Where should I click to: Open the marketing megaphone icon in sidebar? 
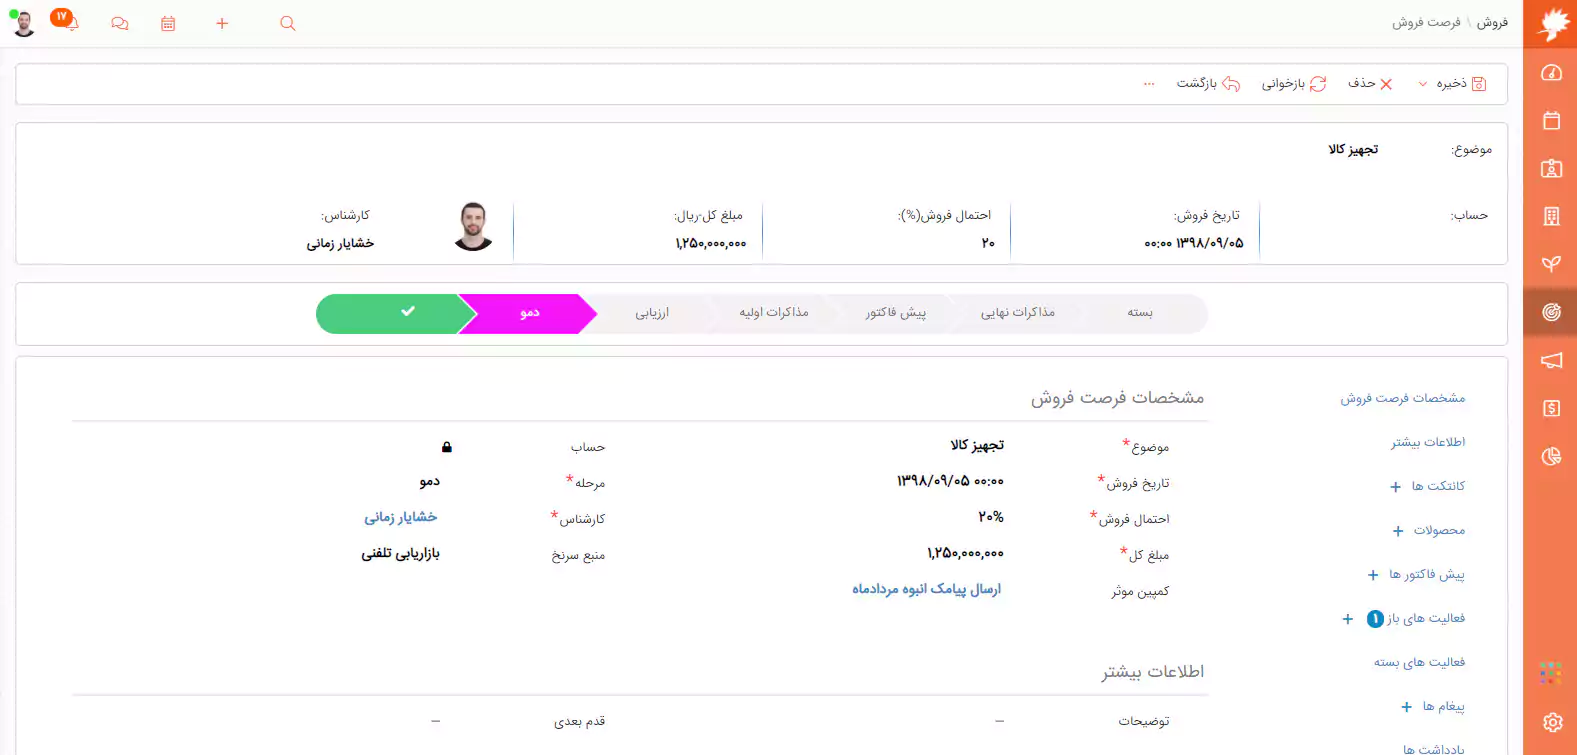(1551, 361)
